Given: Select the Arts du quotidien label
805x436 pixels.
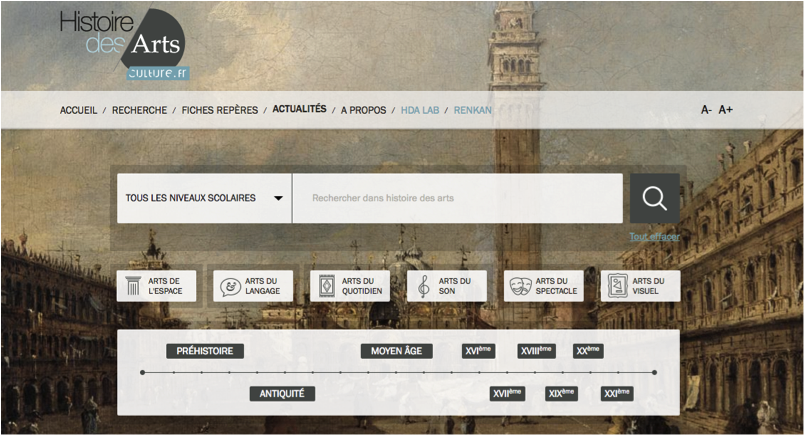Looking at the screenshot, I should 362,286.
